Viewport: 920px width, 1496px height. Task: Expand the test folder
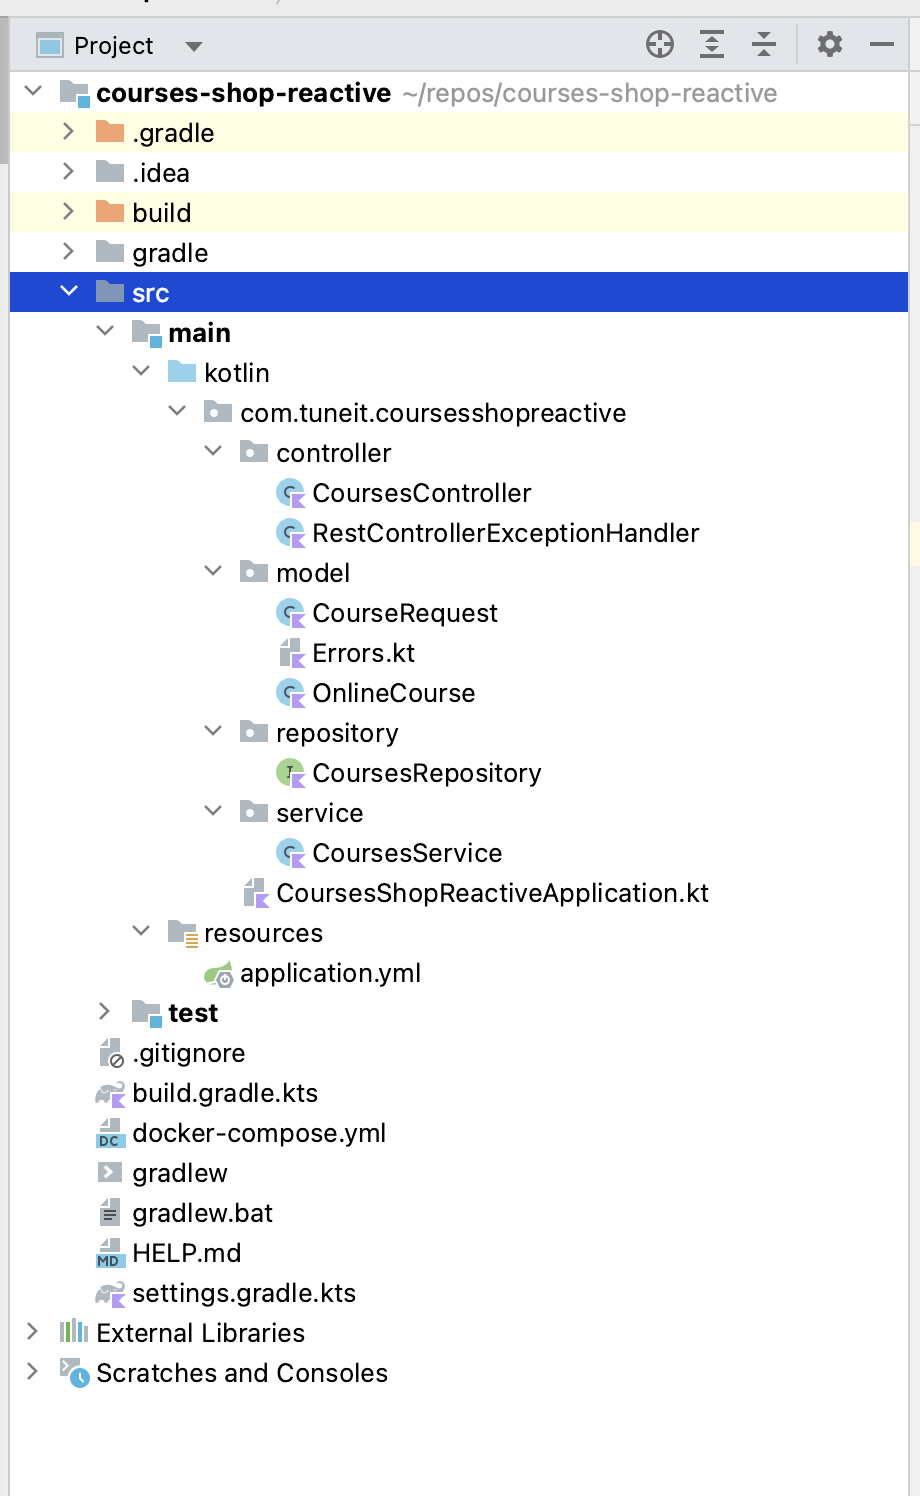coord(105,1012)
